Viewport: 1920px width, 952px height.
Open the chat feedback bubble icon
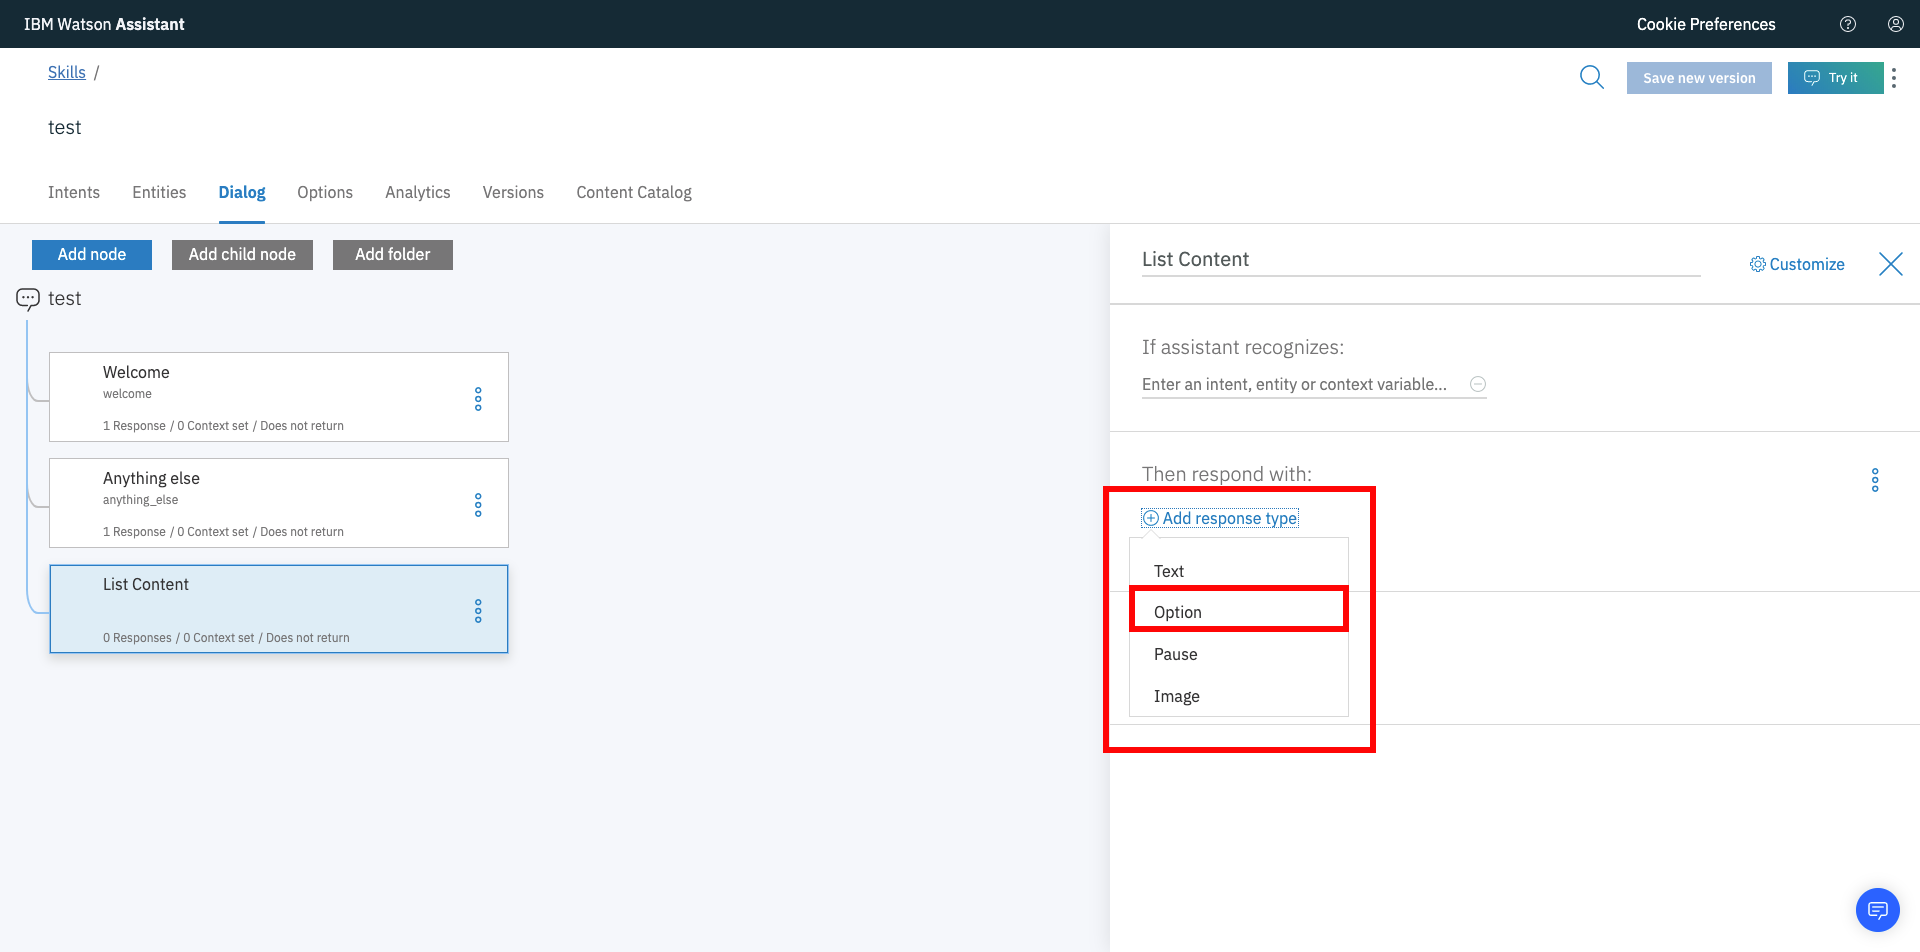[1878, 910]
